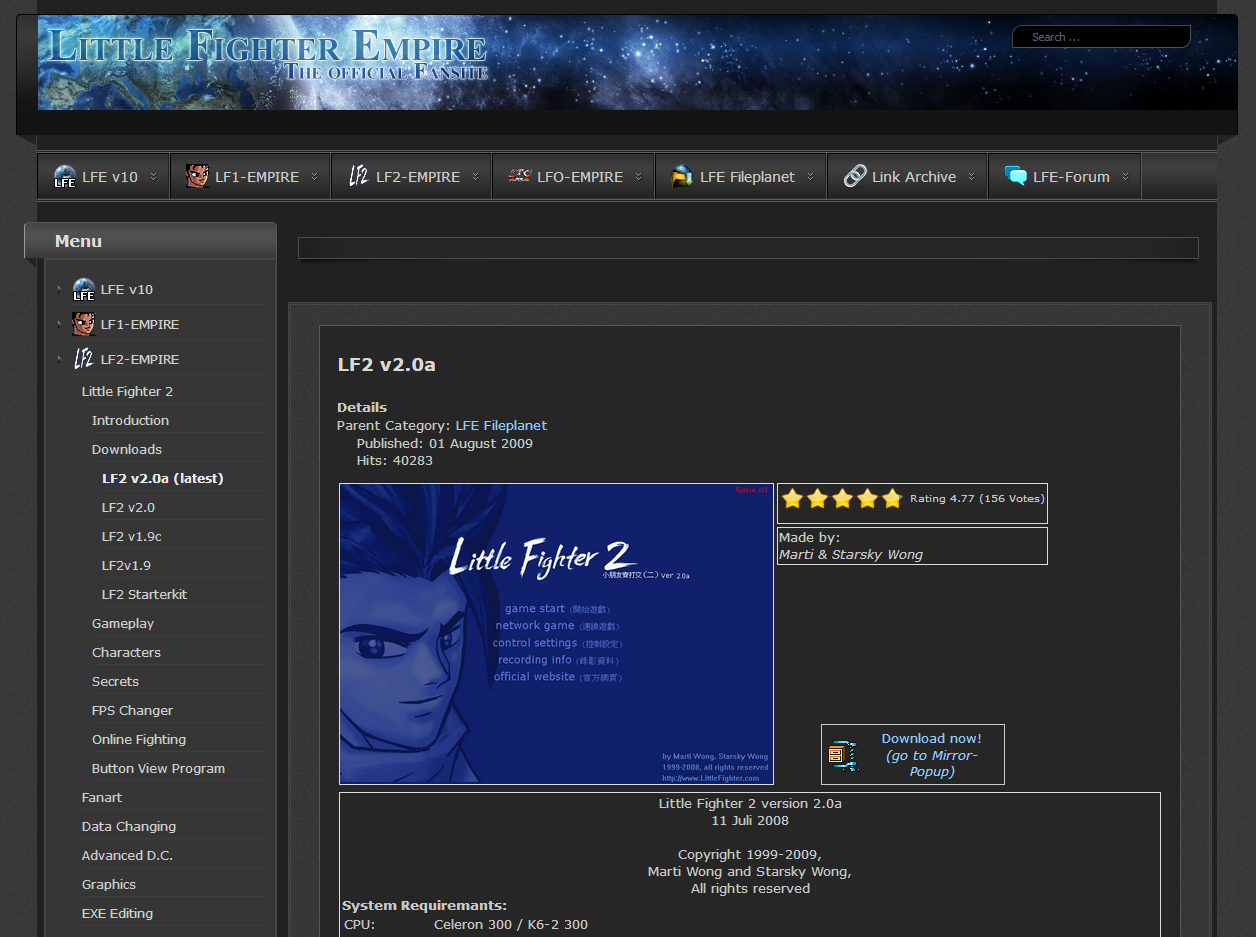The width and height of the screenshot is (1256, 937).
Task: Click the Link Archive chain icon
Action: 855,176
